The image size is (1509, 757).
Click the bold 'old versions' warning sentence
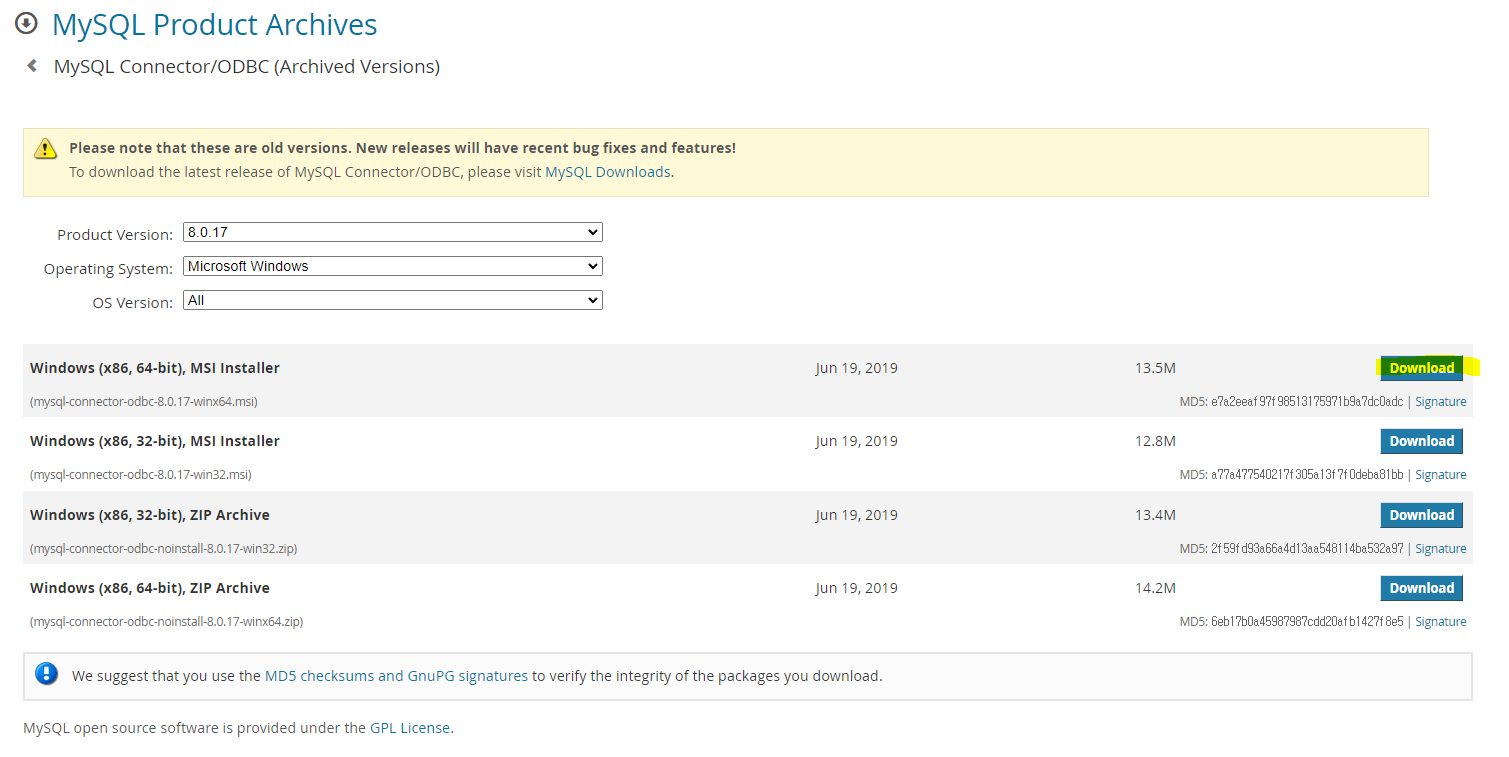point(402,148)
